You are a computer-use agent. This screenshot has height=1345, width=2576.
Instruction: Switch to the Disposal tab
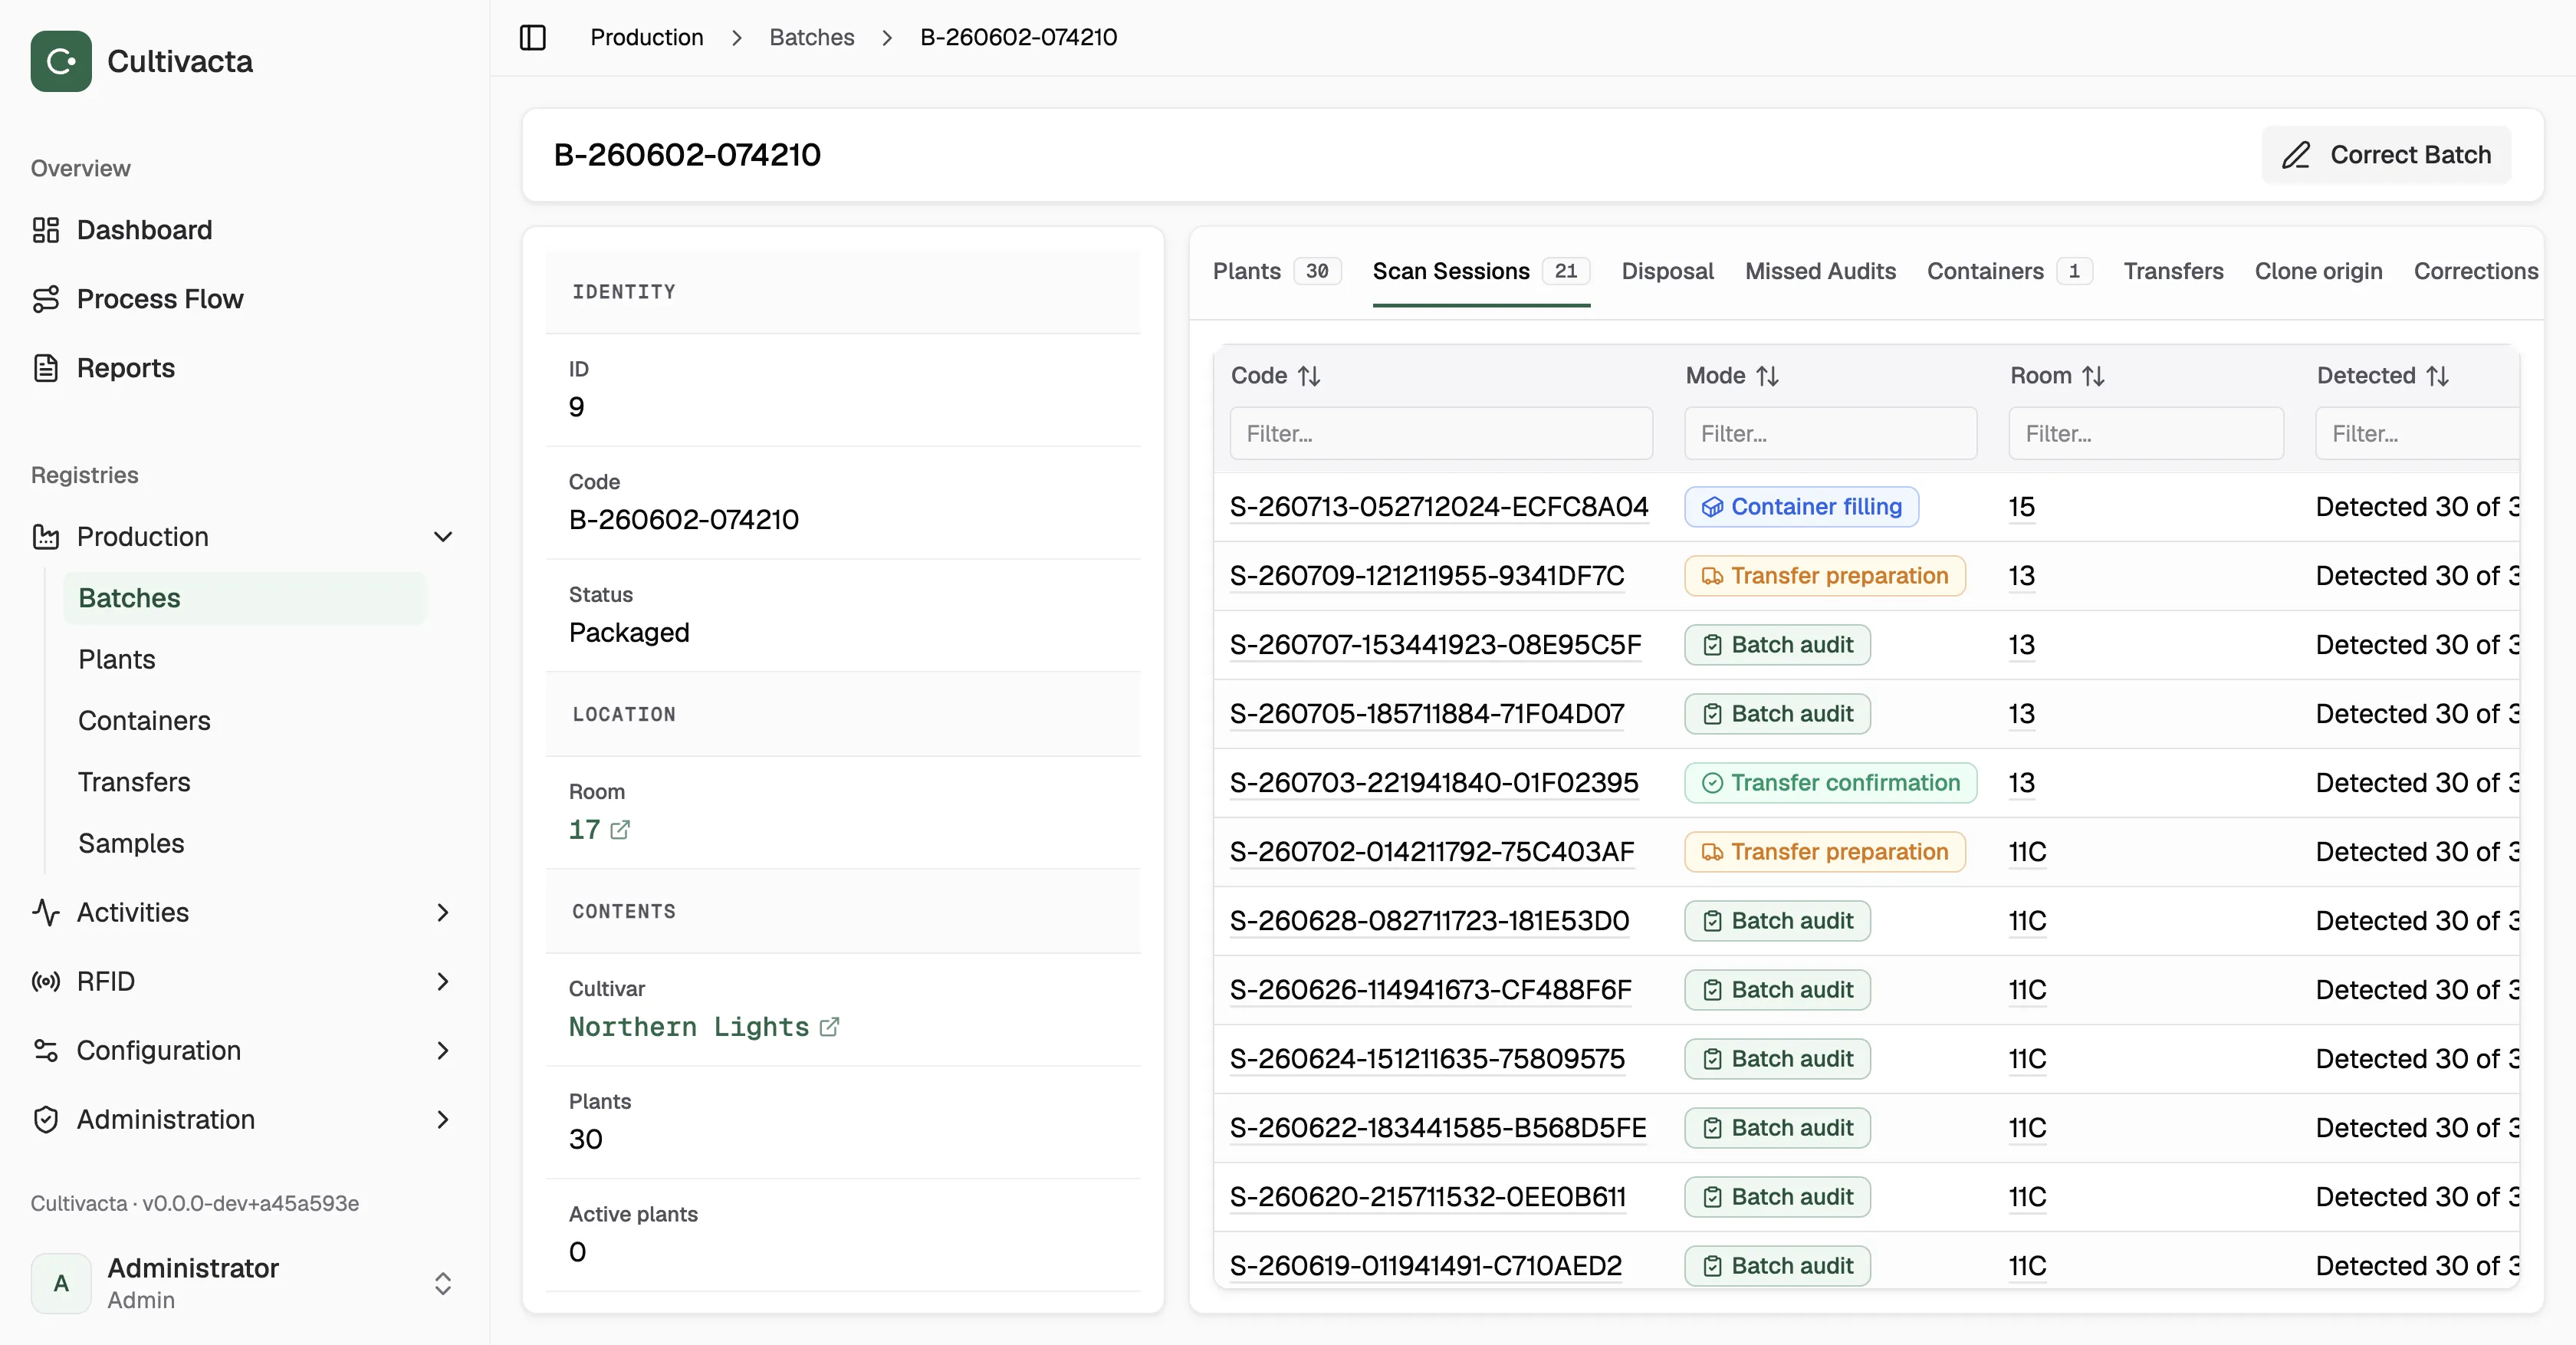coord(1667,271)
